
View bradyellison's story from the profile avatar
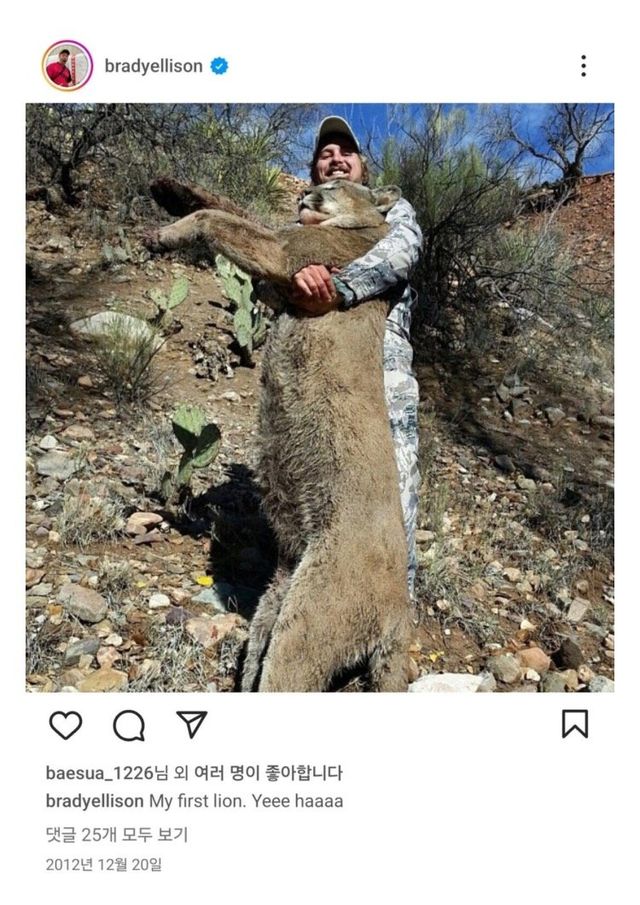tap(67, 66)
